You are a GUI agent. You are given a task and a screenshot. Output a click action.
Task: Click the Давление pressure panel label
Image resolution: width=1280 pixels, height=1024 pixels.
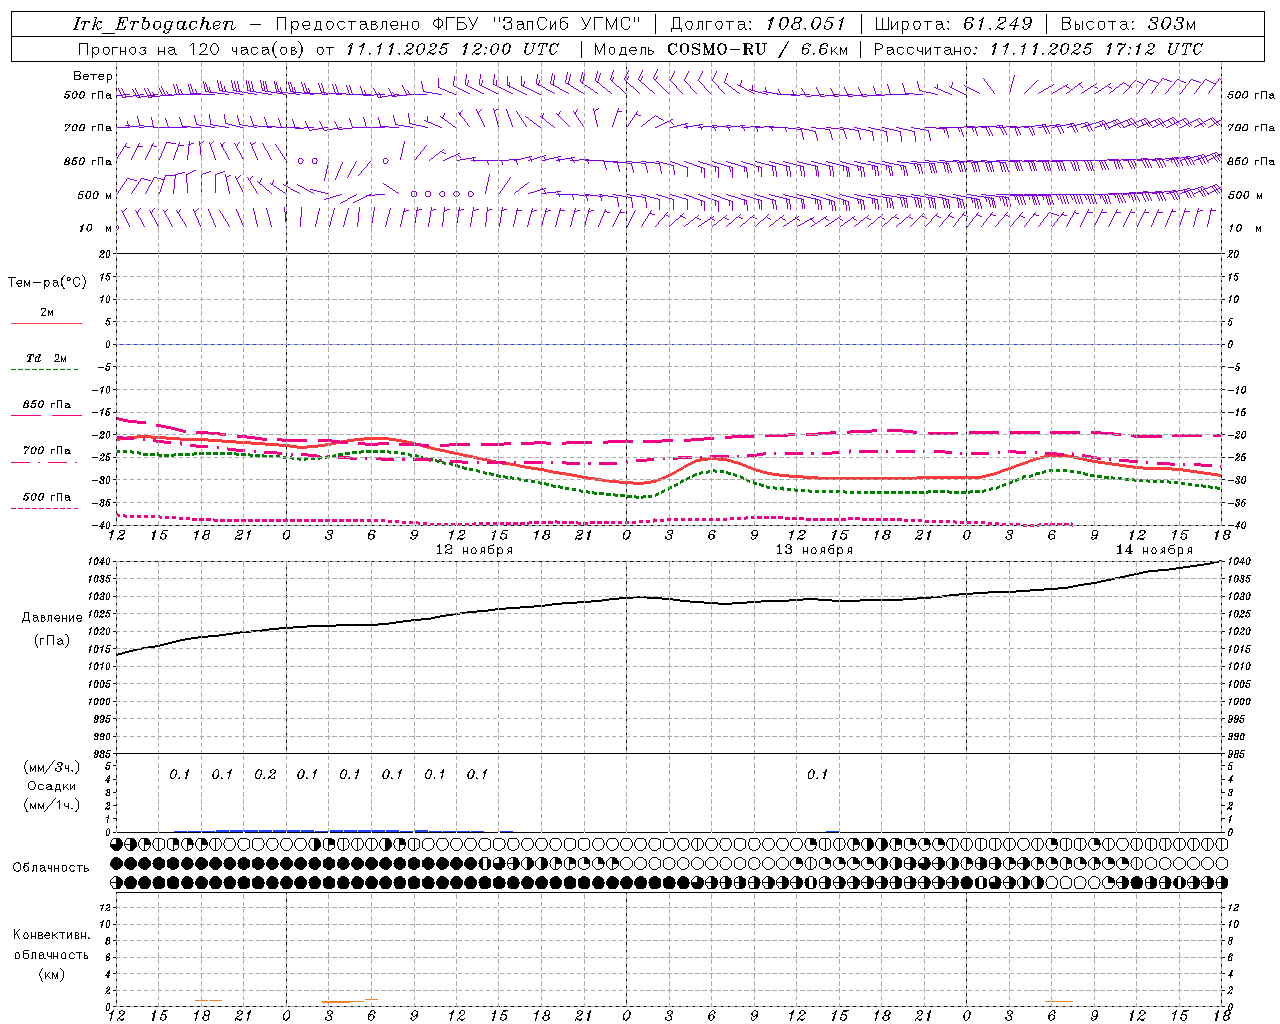point(52,618)
